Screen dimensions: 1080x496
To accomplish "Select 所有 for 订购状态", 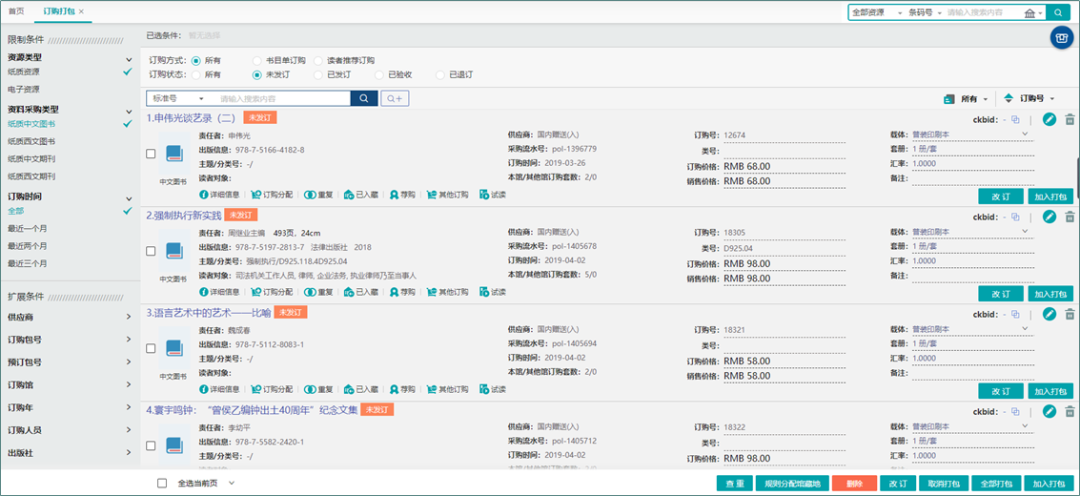I will tap(196, 75).
